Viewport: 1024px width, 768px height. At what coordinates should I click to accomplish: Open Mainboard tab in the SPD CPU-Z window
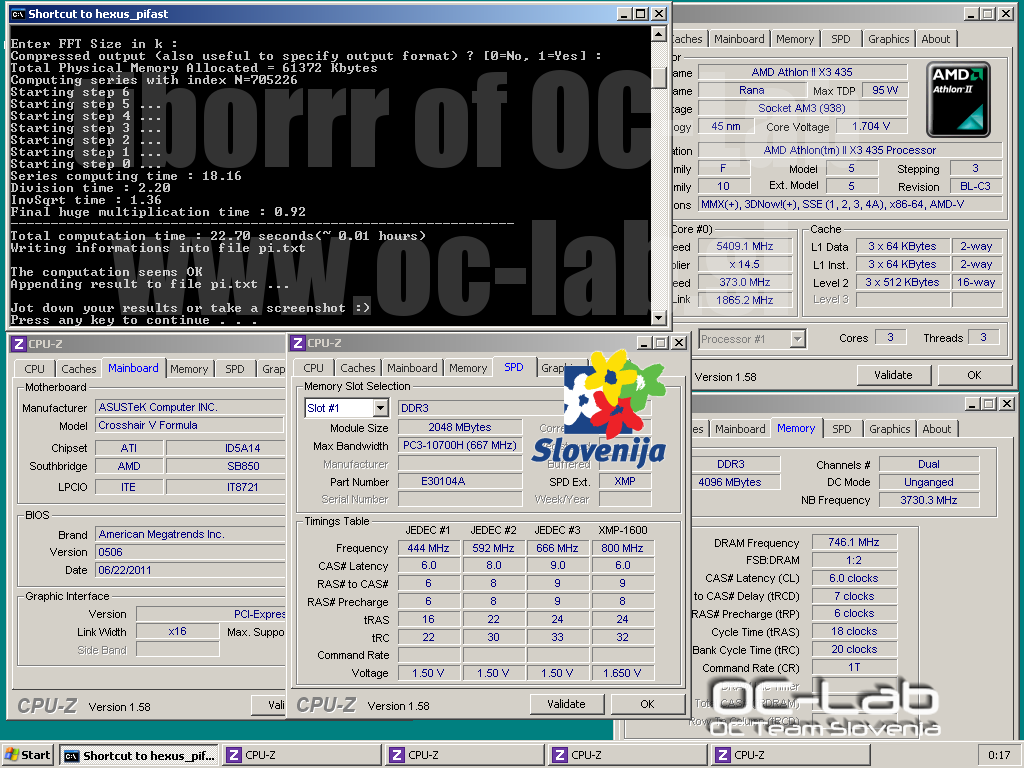412,368
